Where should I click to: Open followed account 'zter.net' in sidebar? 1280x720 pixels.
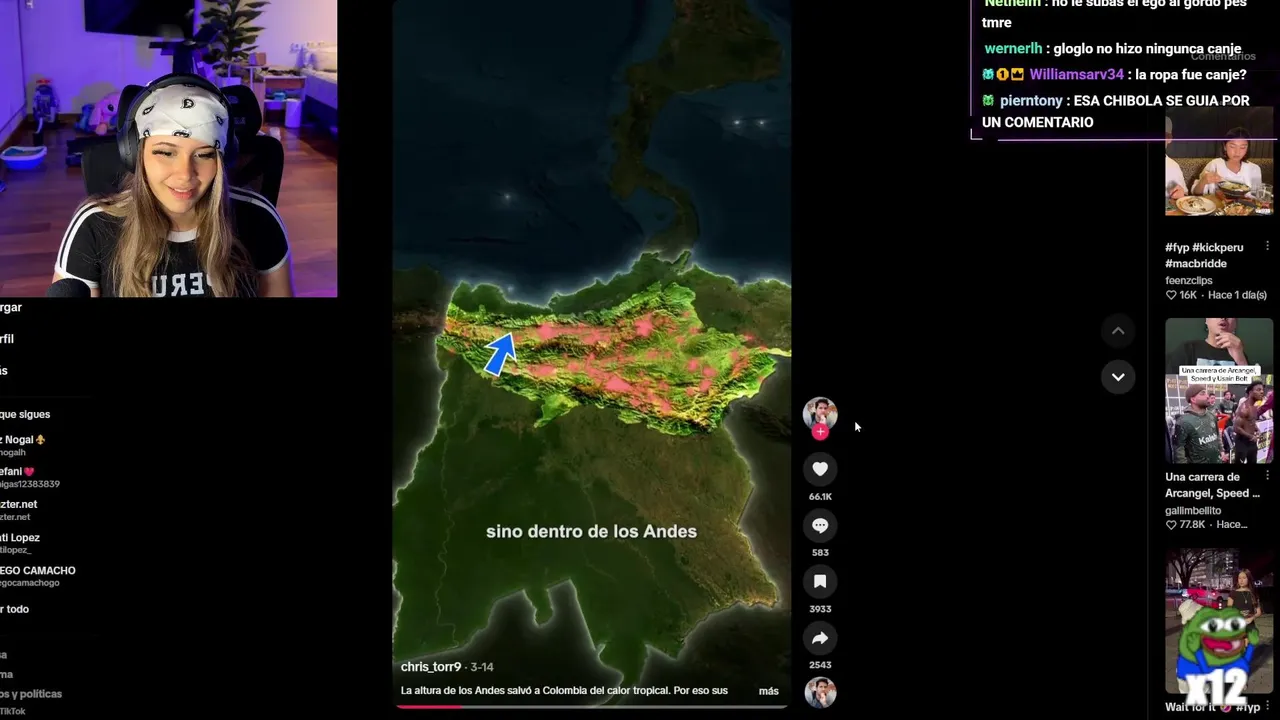point(19,510)
